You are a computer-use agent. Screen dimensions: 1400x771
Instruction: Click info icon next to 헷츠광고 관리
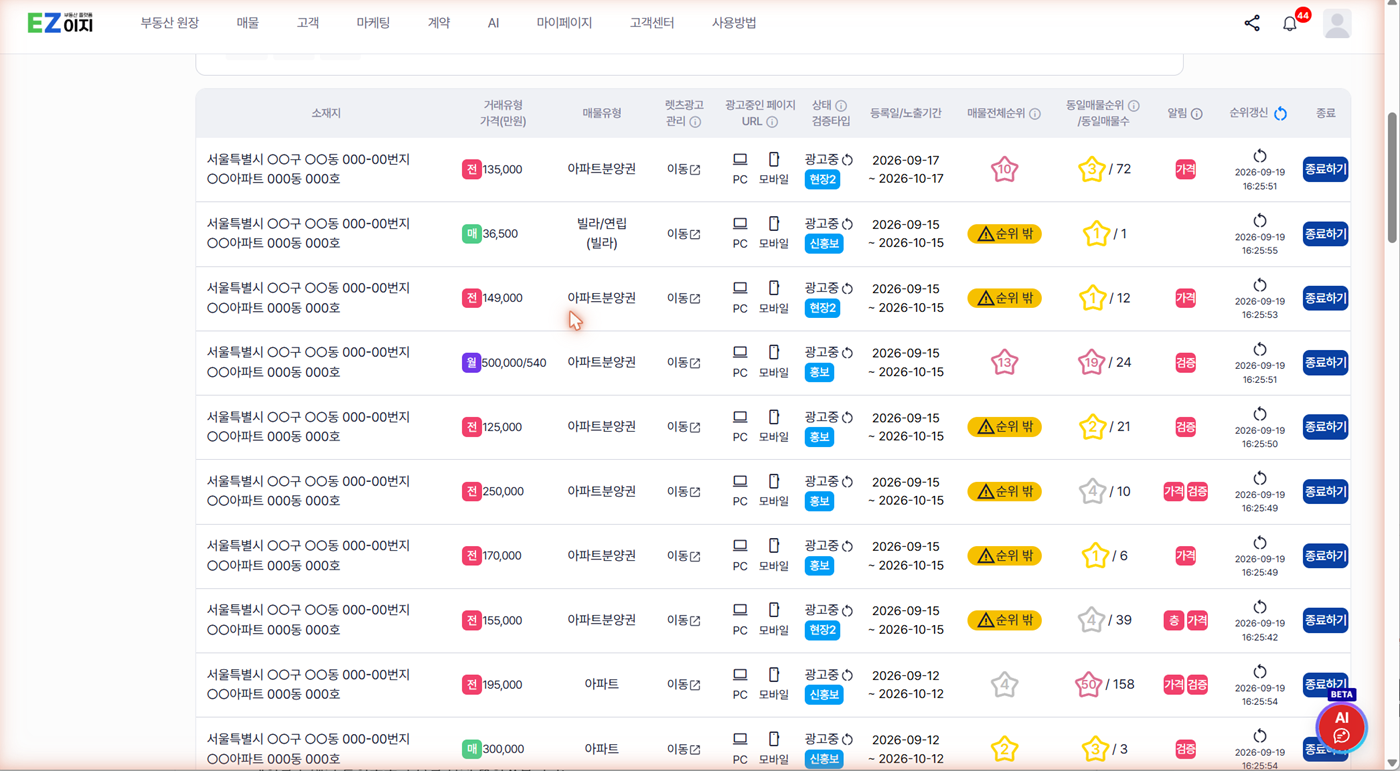[x=695, y=122]
